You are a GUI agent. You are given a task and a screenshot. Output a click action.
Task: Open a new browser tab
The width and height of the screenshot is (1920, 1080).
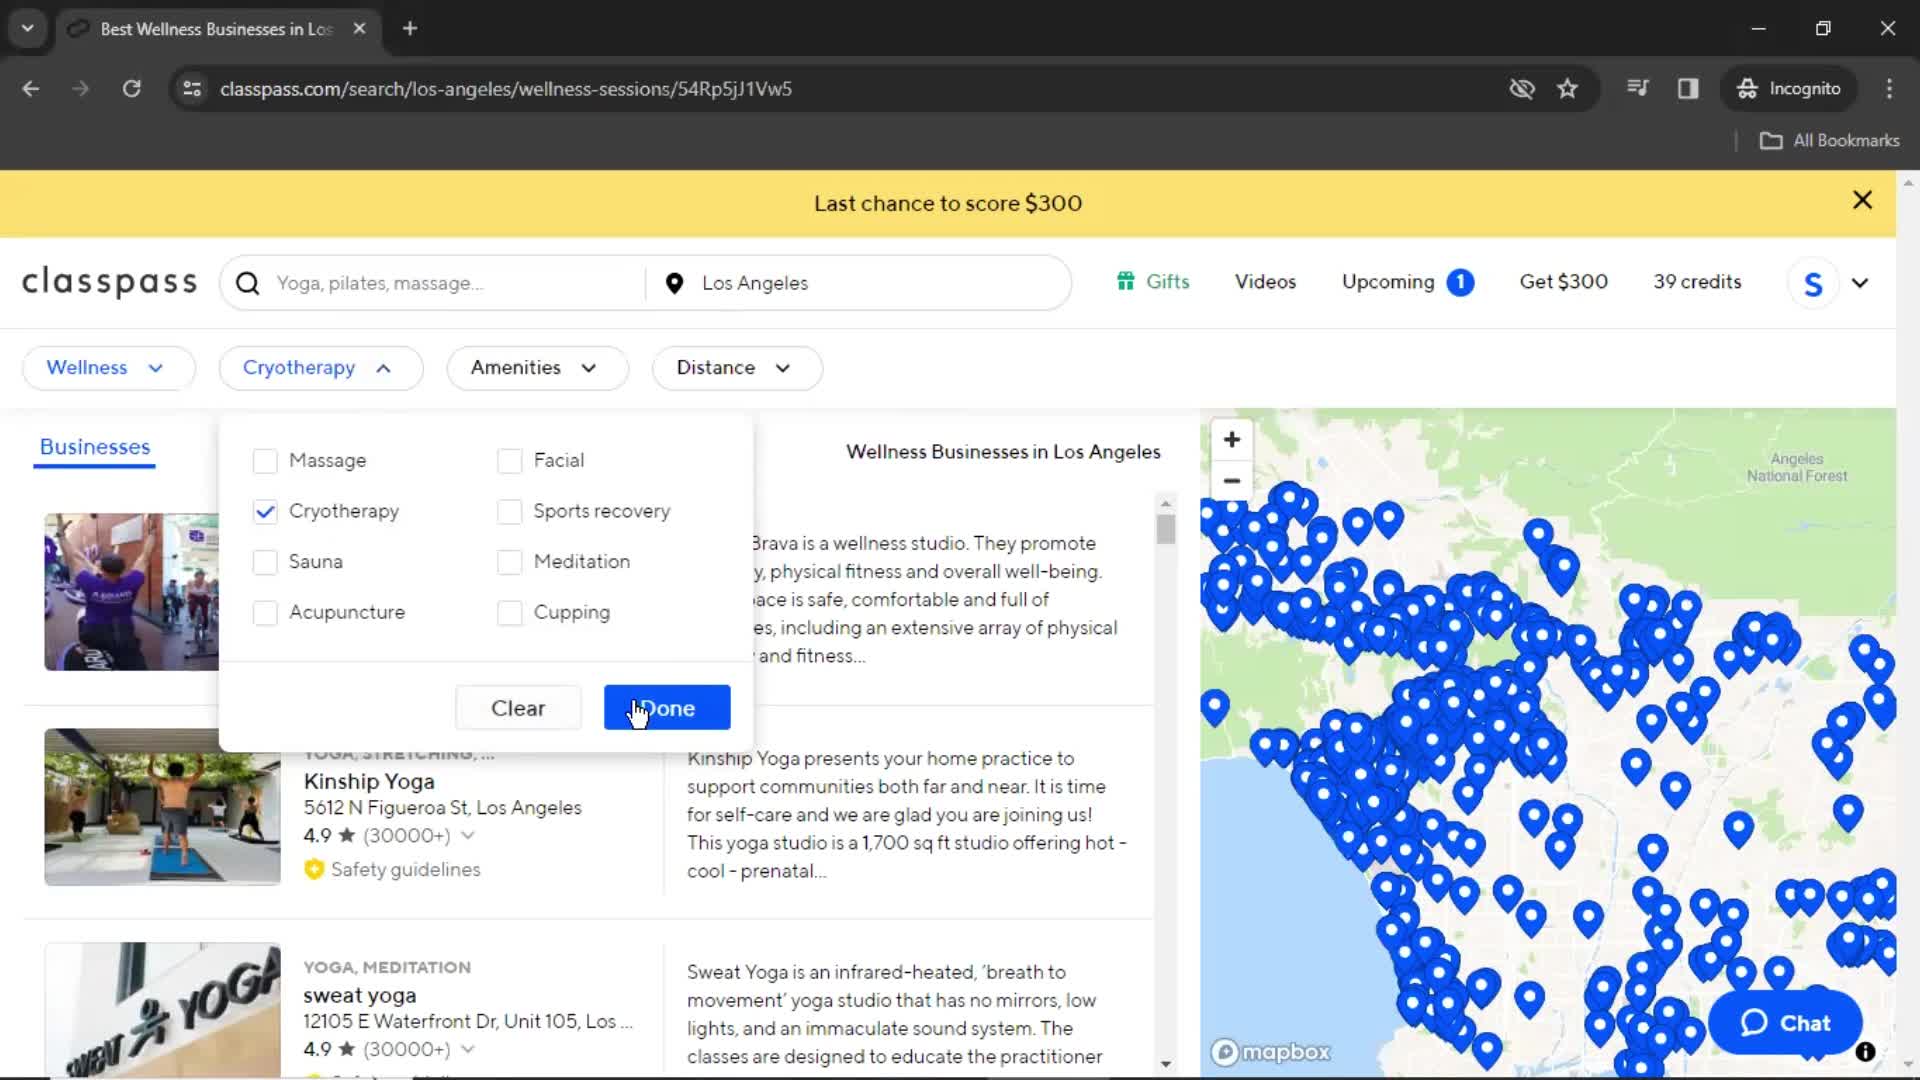[x=410, y=29]
